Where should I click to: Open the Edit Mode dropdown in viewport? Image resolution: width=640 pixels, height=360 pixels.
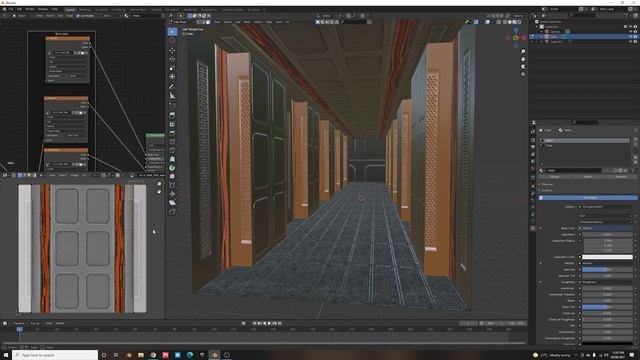181,22
